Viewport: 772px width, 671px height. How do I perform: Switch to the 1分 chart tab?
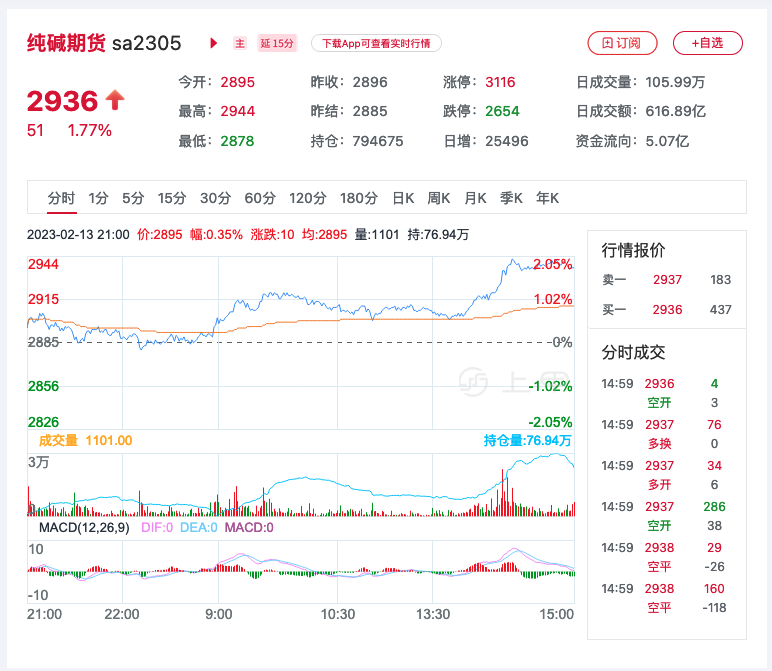point(98,198)
